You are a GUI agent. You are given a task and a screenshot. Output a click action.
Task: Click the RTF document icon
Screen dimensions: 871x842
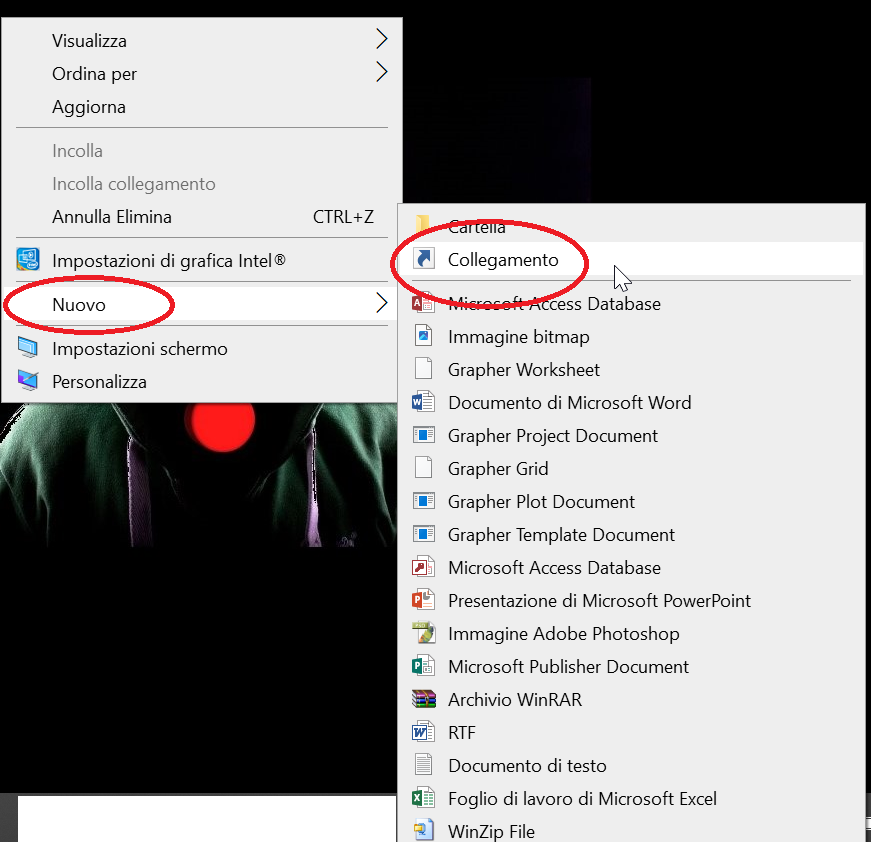coord(423,731)
